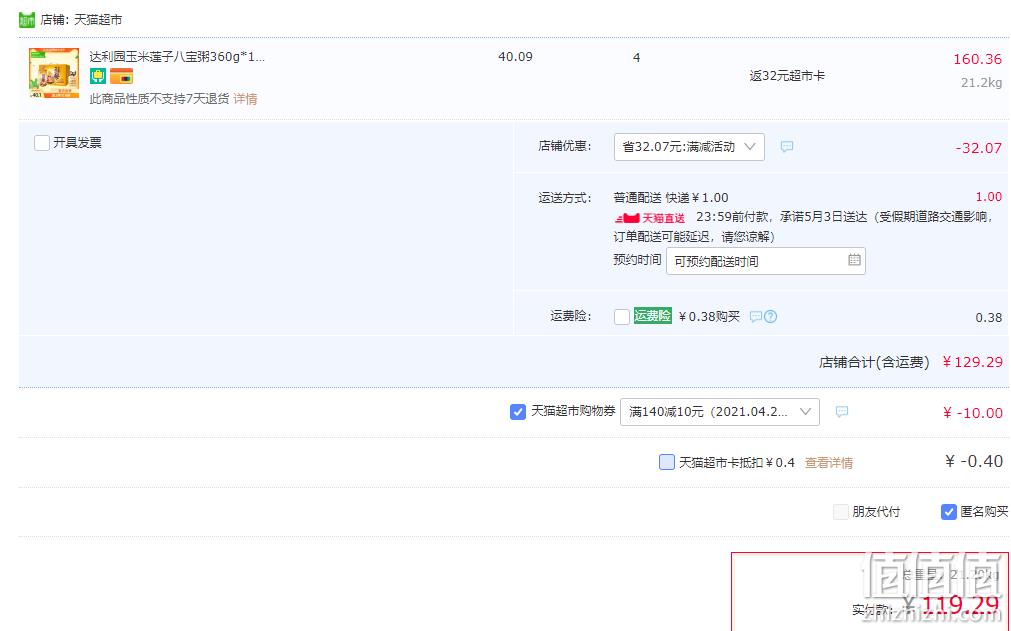Image resolution: width=1011 pixels, height=631 pixels.
Task: Click the 查看详情 link
Action: pyautogui.click(x=829, y=463)
